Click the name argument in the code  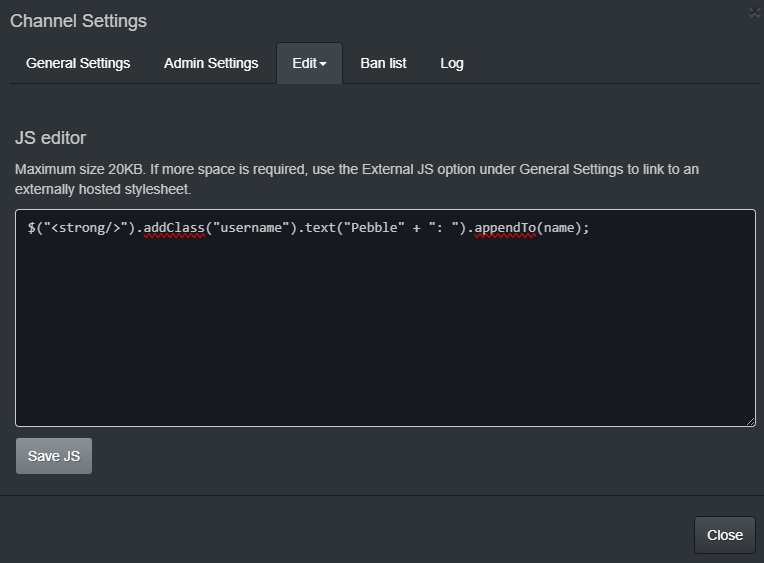[x=561, y=227]
